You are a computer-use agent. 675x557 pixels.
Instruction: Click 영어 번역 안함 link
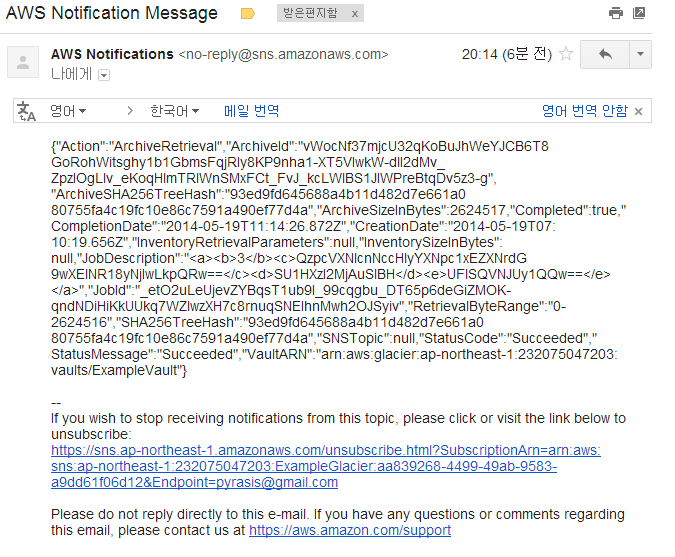584,111
